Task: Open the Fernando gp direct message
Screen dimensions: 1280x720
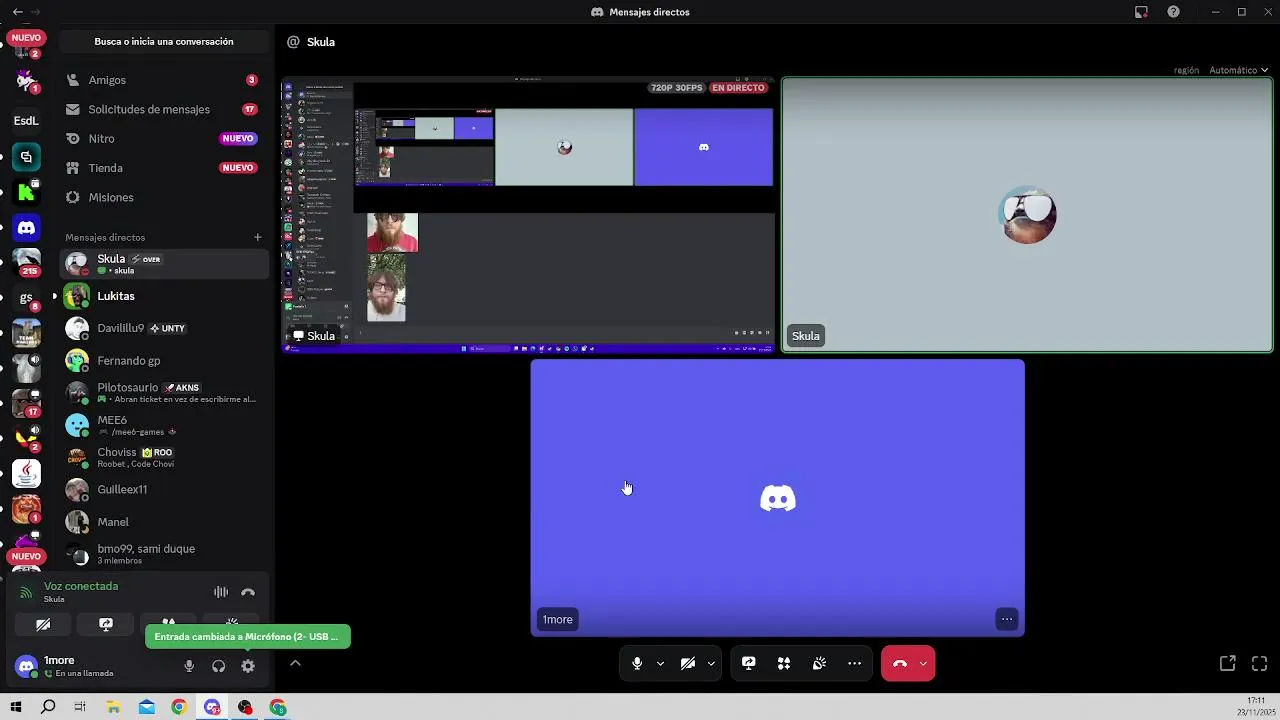Action: click(x=163, y=360)
